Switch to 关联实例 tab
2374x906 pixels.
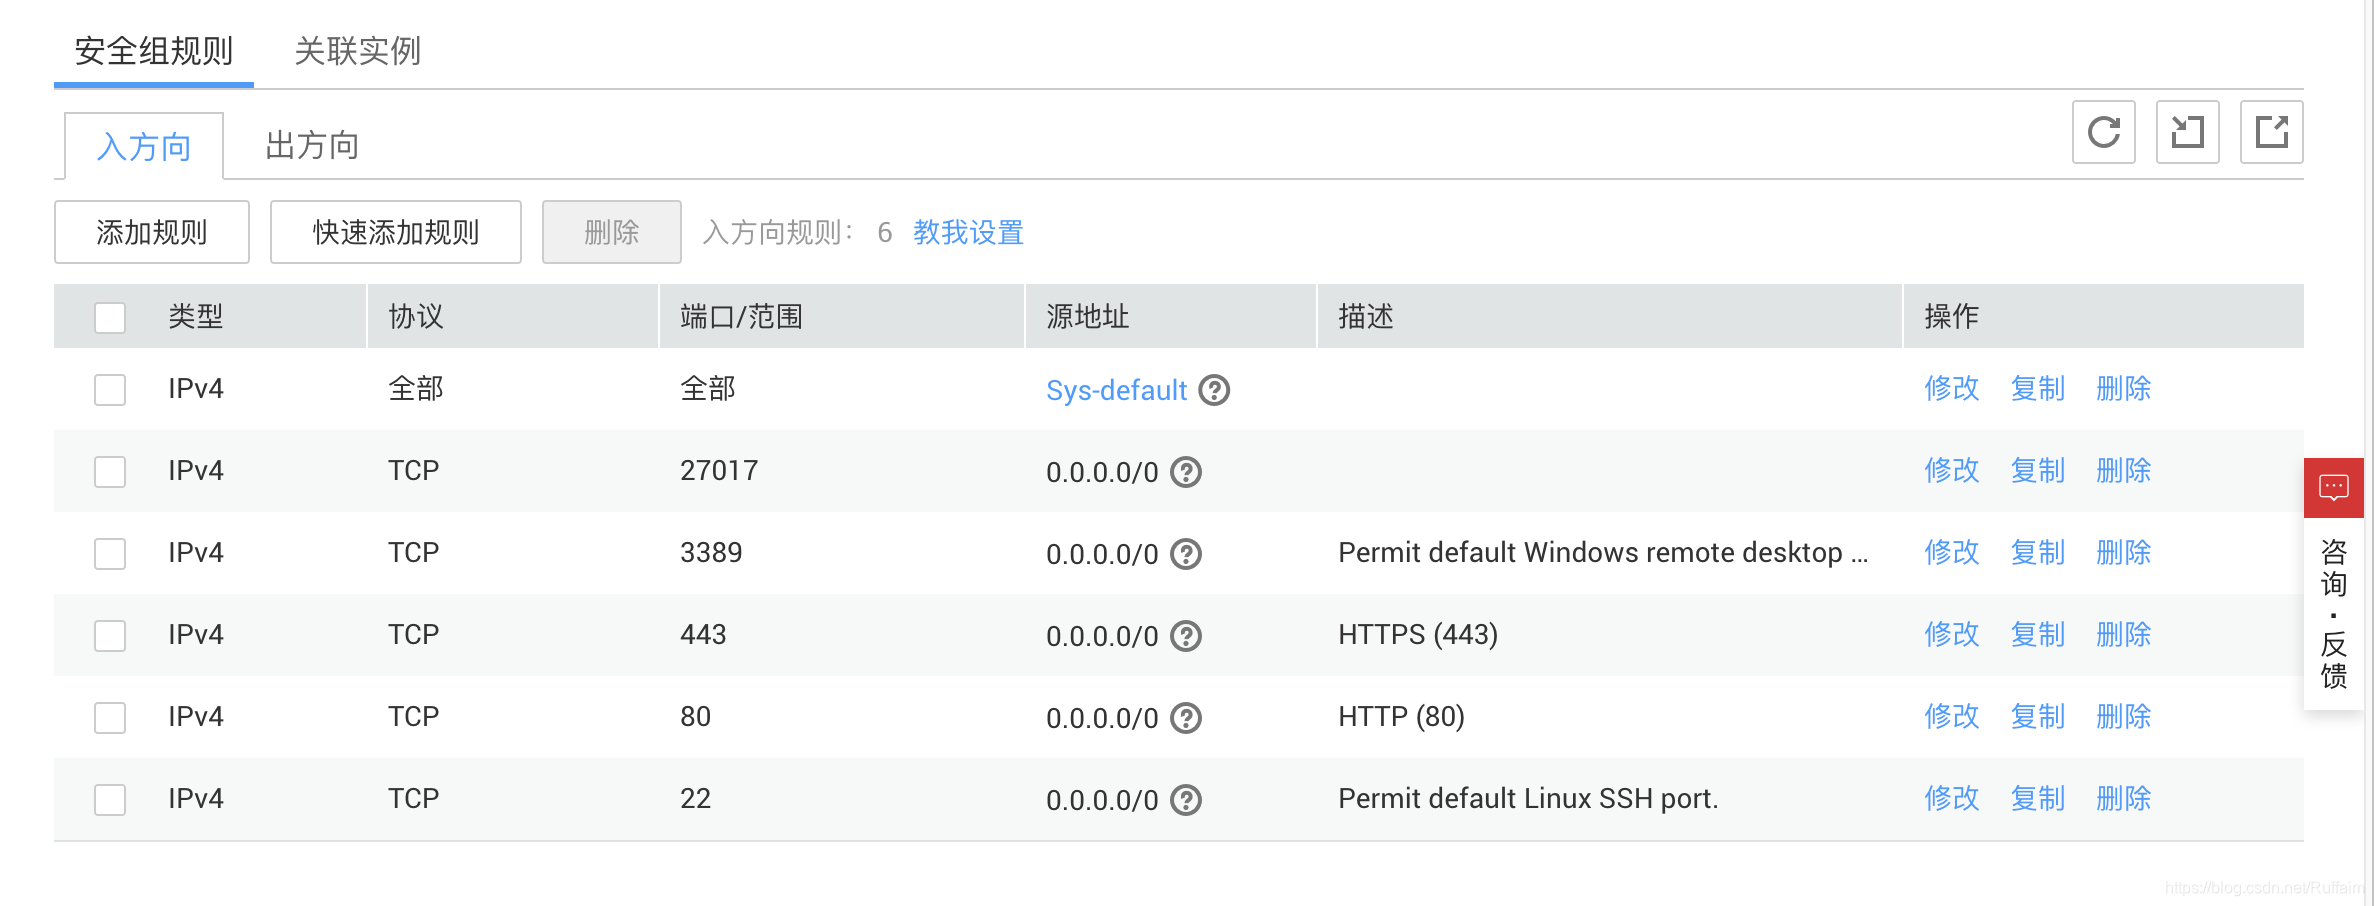tap(357, 51)
